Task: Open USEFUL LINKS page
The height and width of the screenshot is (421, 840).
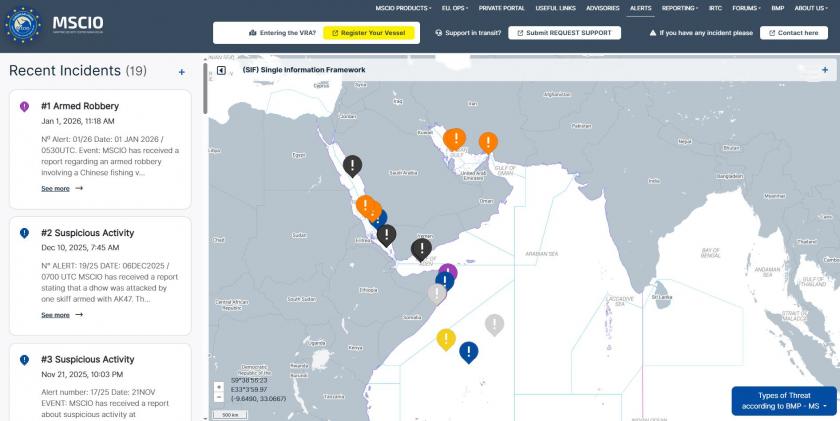Action: coord(556,8)
